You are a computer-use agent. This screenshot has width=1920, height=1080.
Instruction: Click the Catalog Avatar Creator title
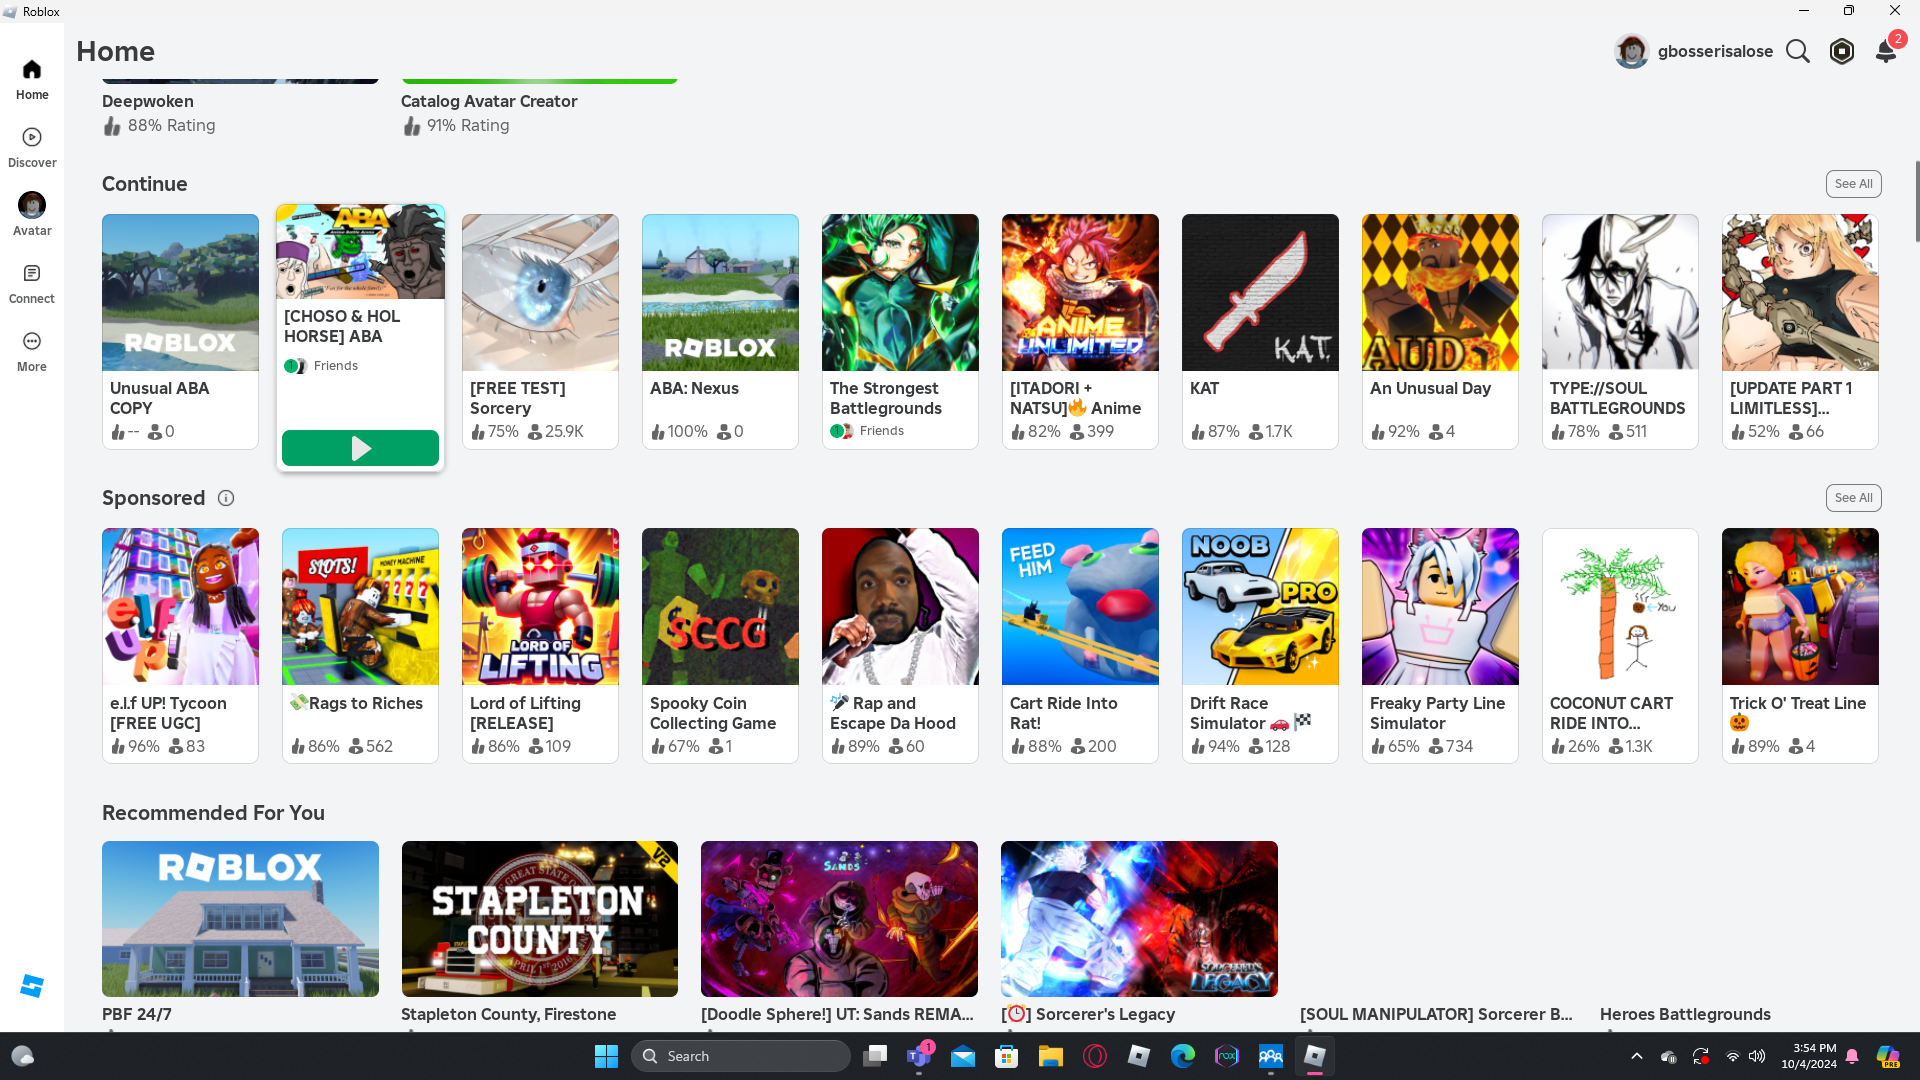coord(489,101)
